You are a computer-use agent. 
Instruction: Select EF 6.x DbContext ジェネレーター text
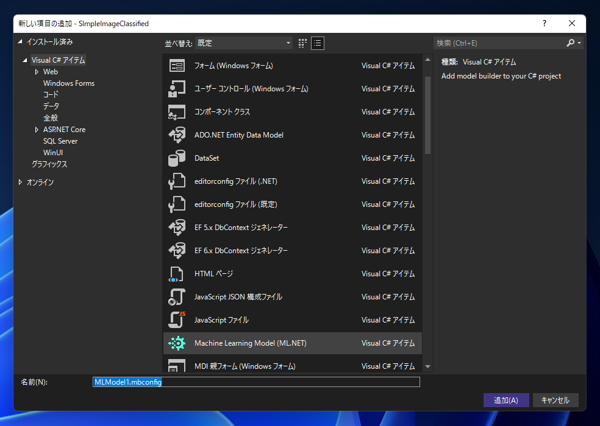(241, 251)
